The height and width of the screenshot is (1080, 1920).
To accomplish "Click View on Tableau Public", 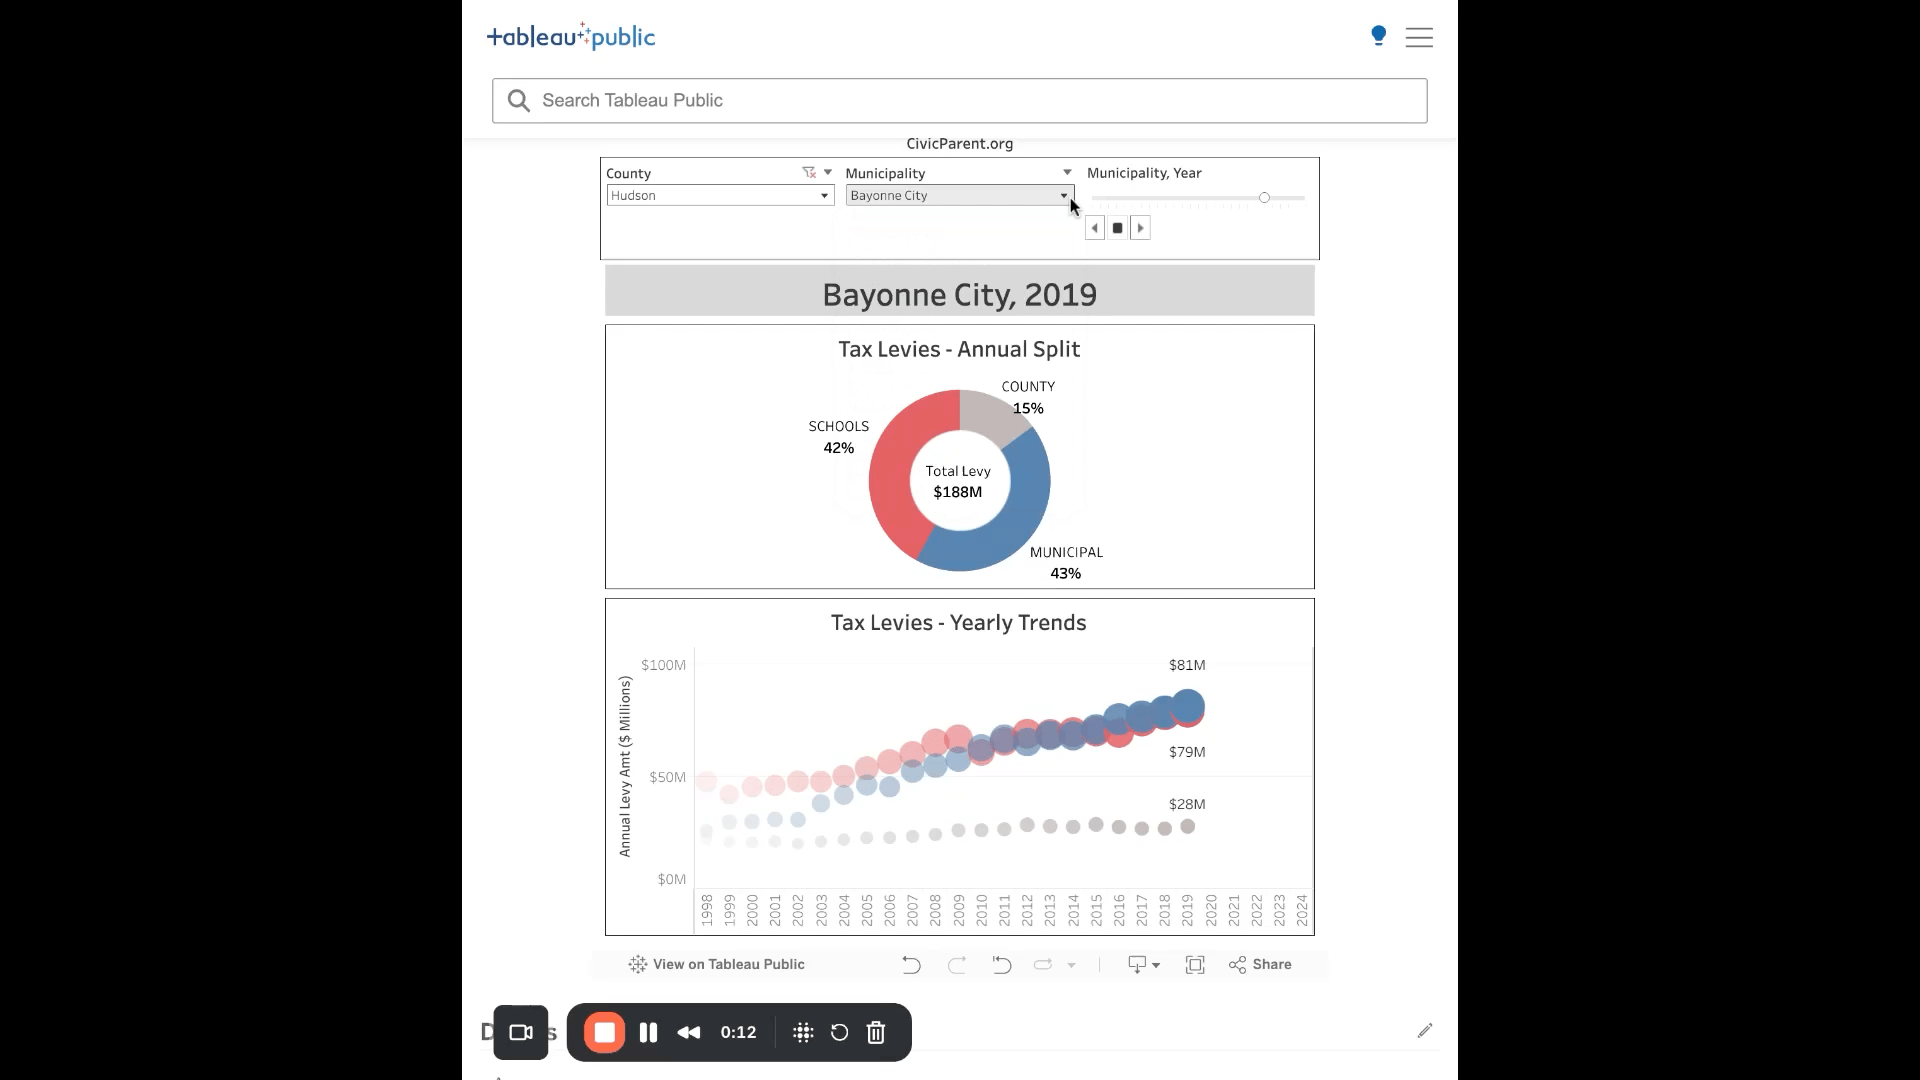I will [x=716, y=964].
